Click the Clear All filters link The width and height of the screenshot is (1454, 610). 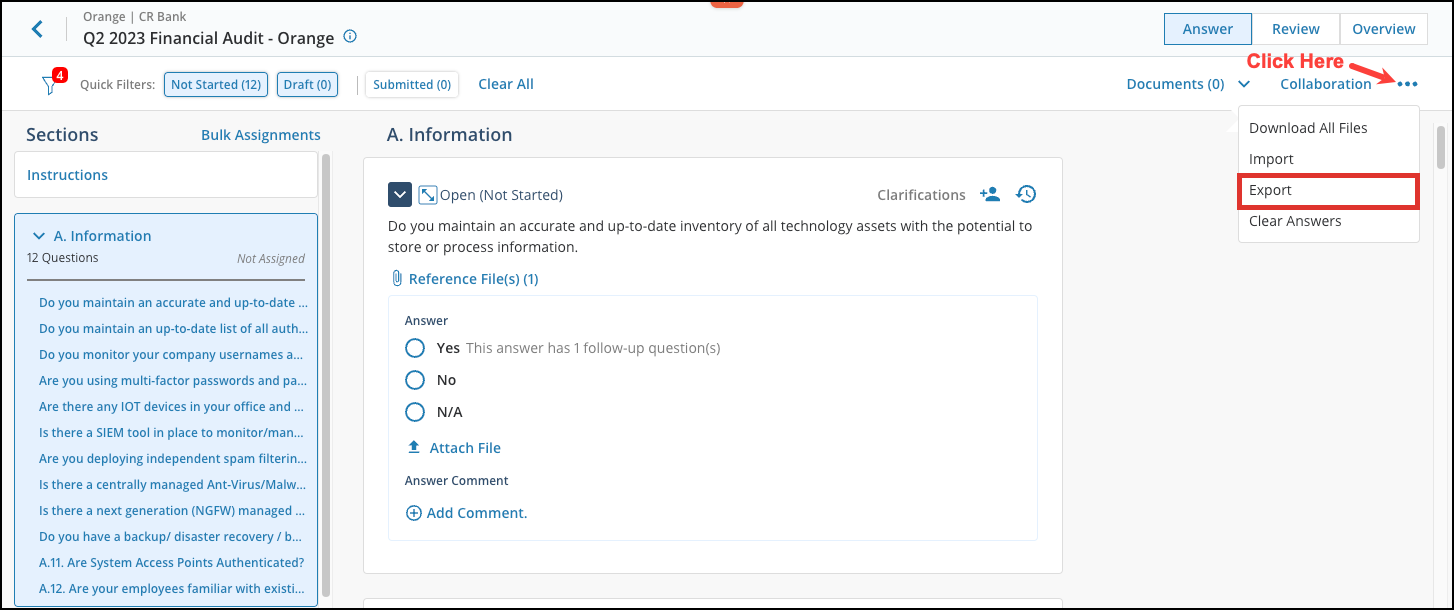pyautogui.click(x=506, y=84)
